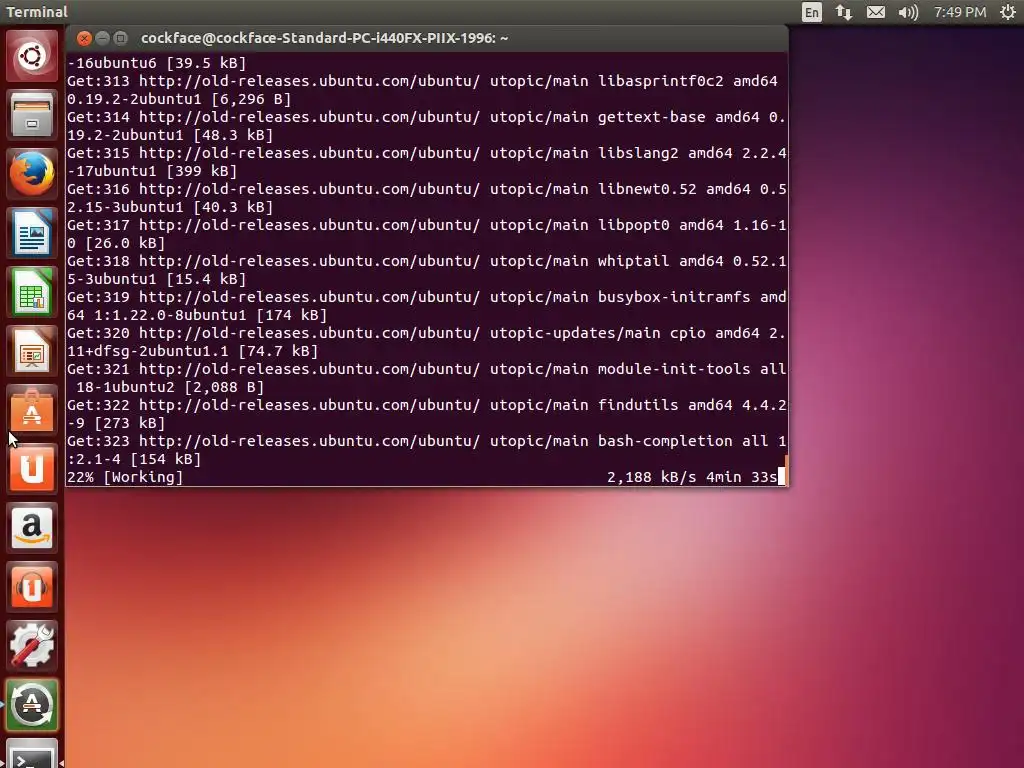Image resolution: width=1024 pixels, height=768 pixels.
Task: Open LibreOffice Writer from launcher
Action: pyautogui.click(x=31, y=232)
